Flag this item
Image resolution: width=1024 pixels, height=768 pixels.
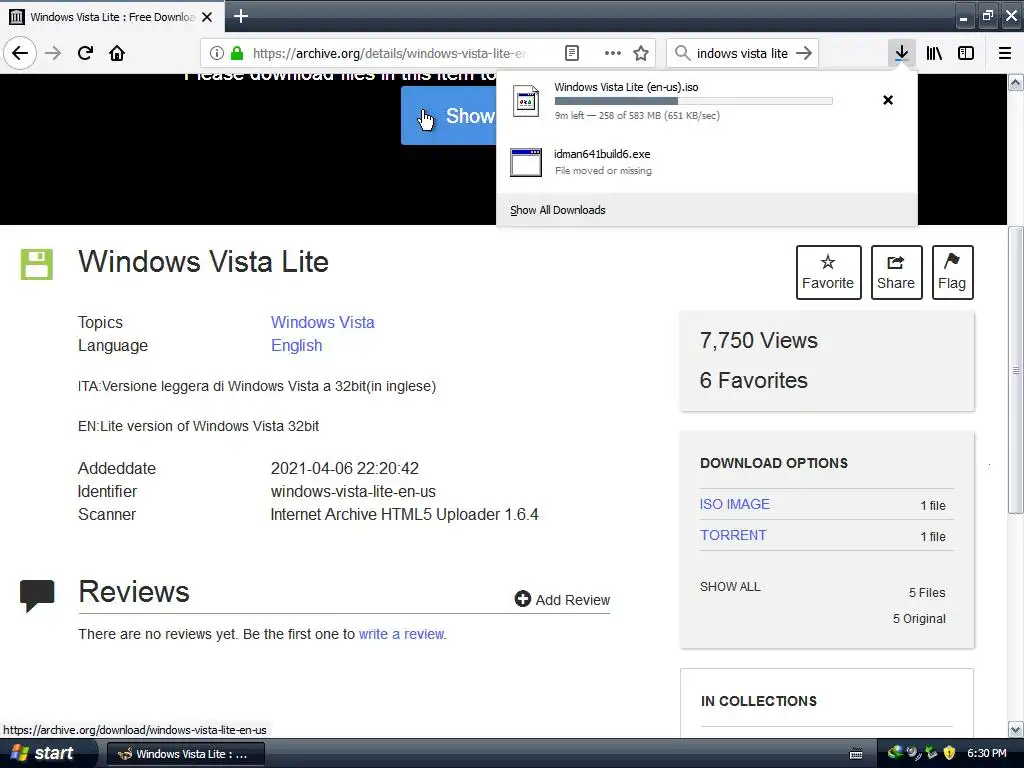952,272
